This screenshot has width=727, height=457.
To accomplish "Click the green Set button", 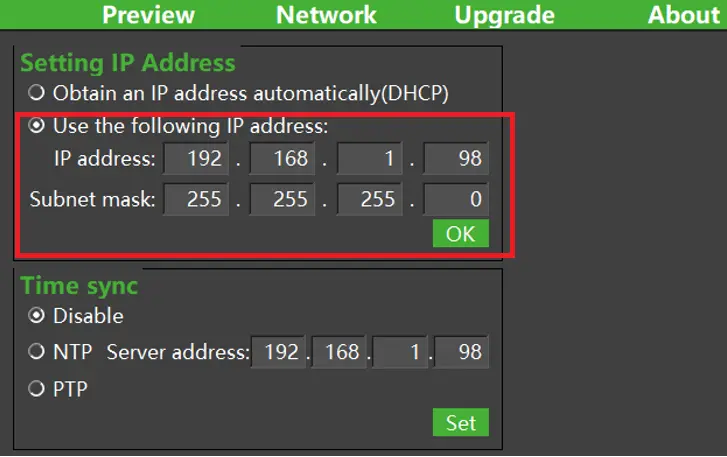I will [x=460, y=422].
